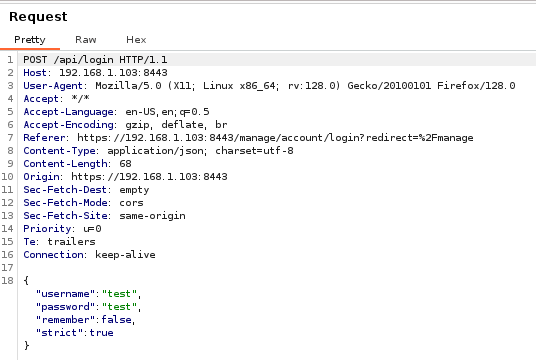
Task: Click the "test" value of username
Action: click(x=119, y=294)
